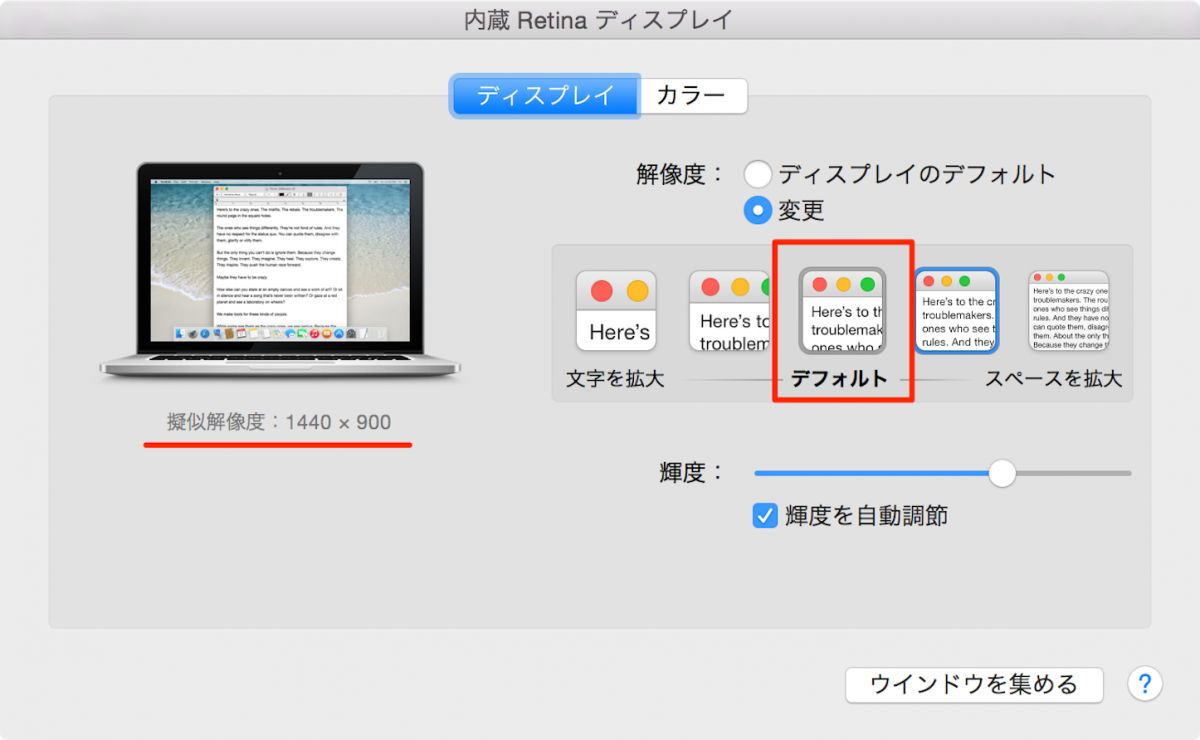Choose the second scaled-text preview thumbnail
The height and width of the screenshot is (740, 1200).
(x=730, y=310)
